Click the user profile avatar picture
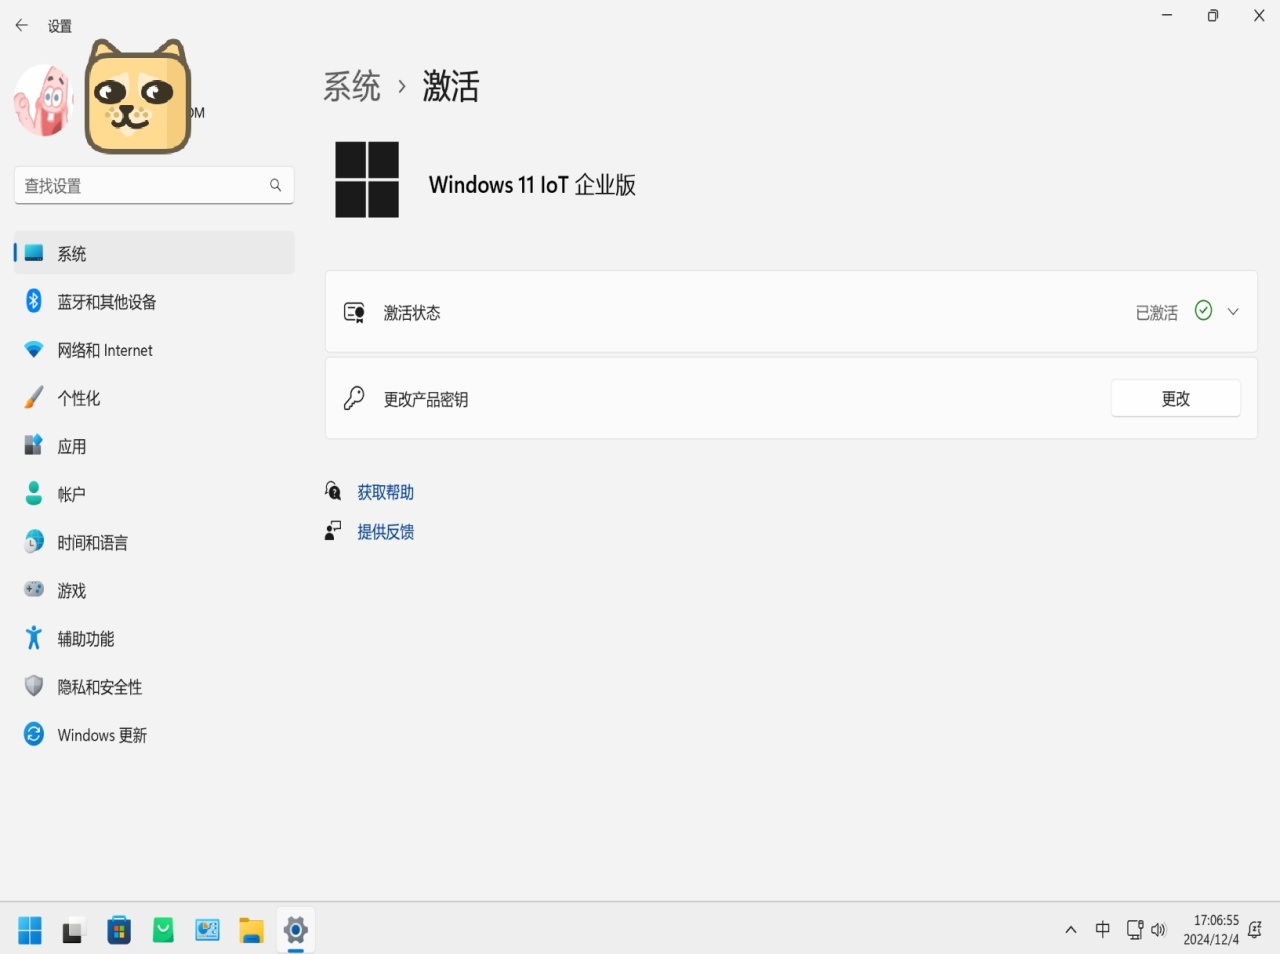The height and width of the screenshot is (954, 1280). point(43,100)
